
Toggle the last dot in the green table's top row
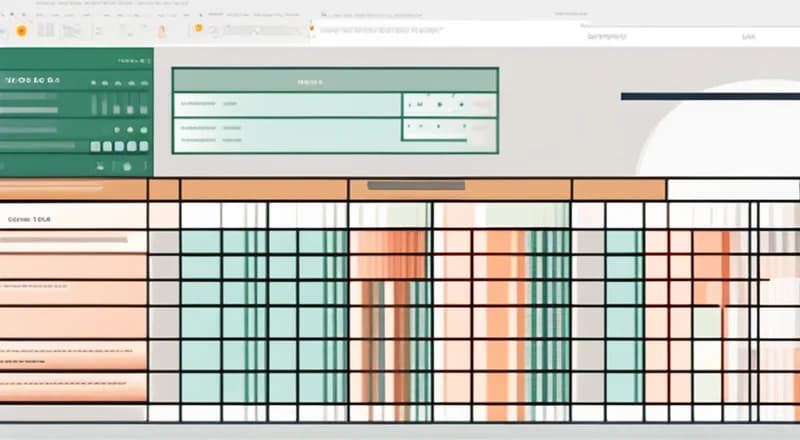[463, 103]
